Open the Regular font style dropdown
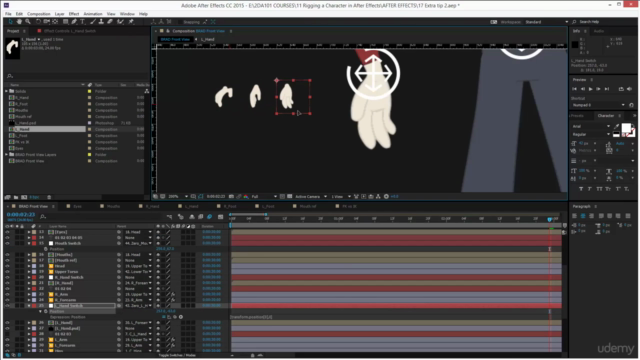640x360 pixels. click(x=591, y=134)
